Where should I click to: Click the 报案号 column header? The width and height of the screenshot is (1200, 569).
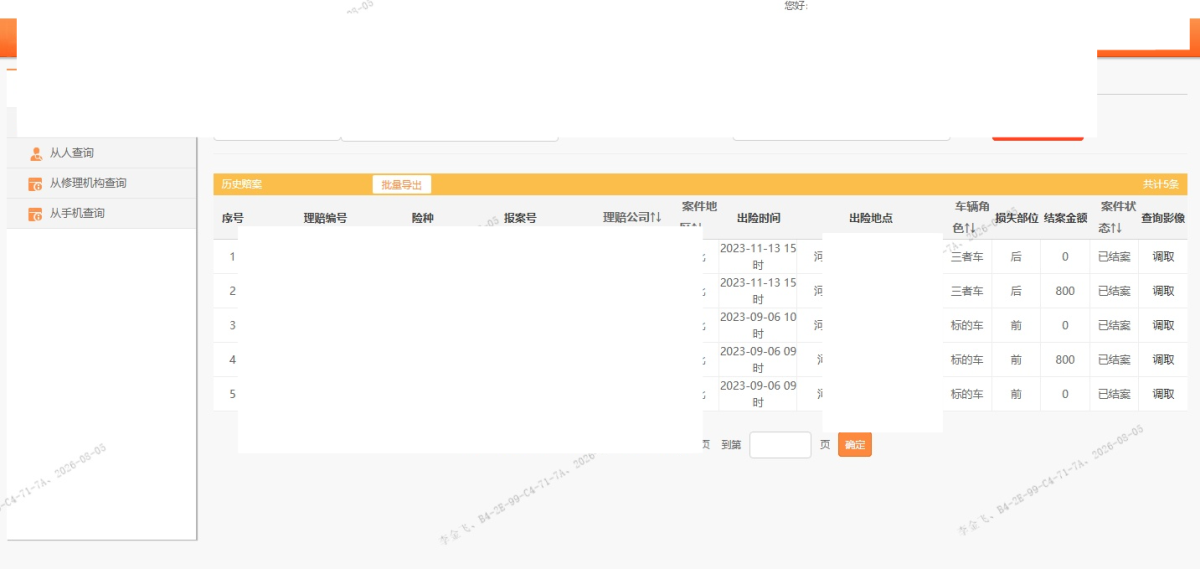coord(520,217)
